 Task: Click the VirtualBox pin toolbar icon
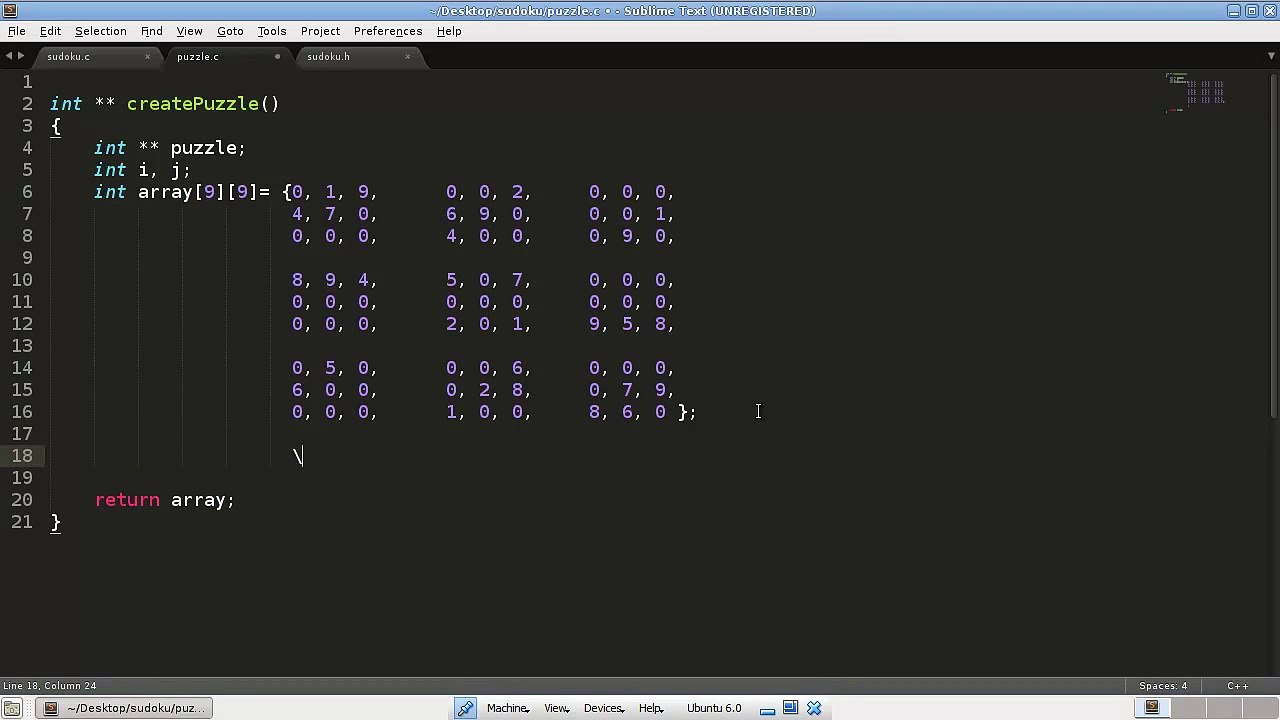click(466, 708)
